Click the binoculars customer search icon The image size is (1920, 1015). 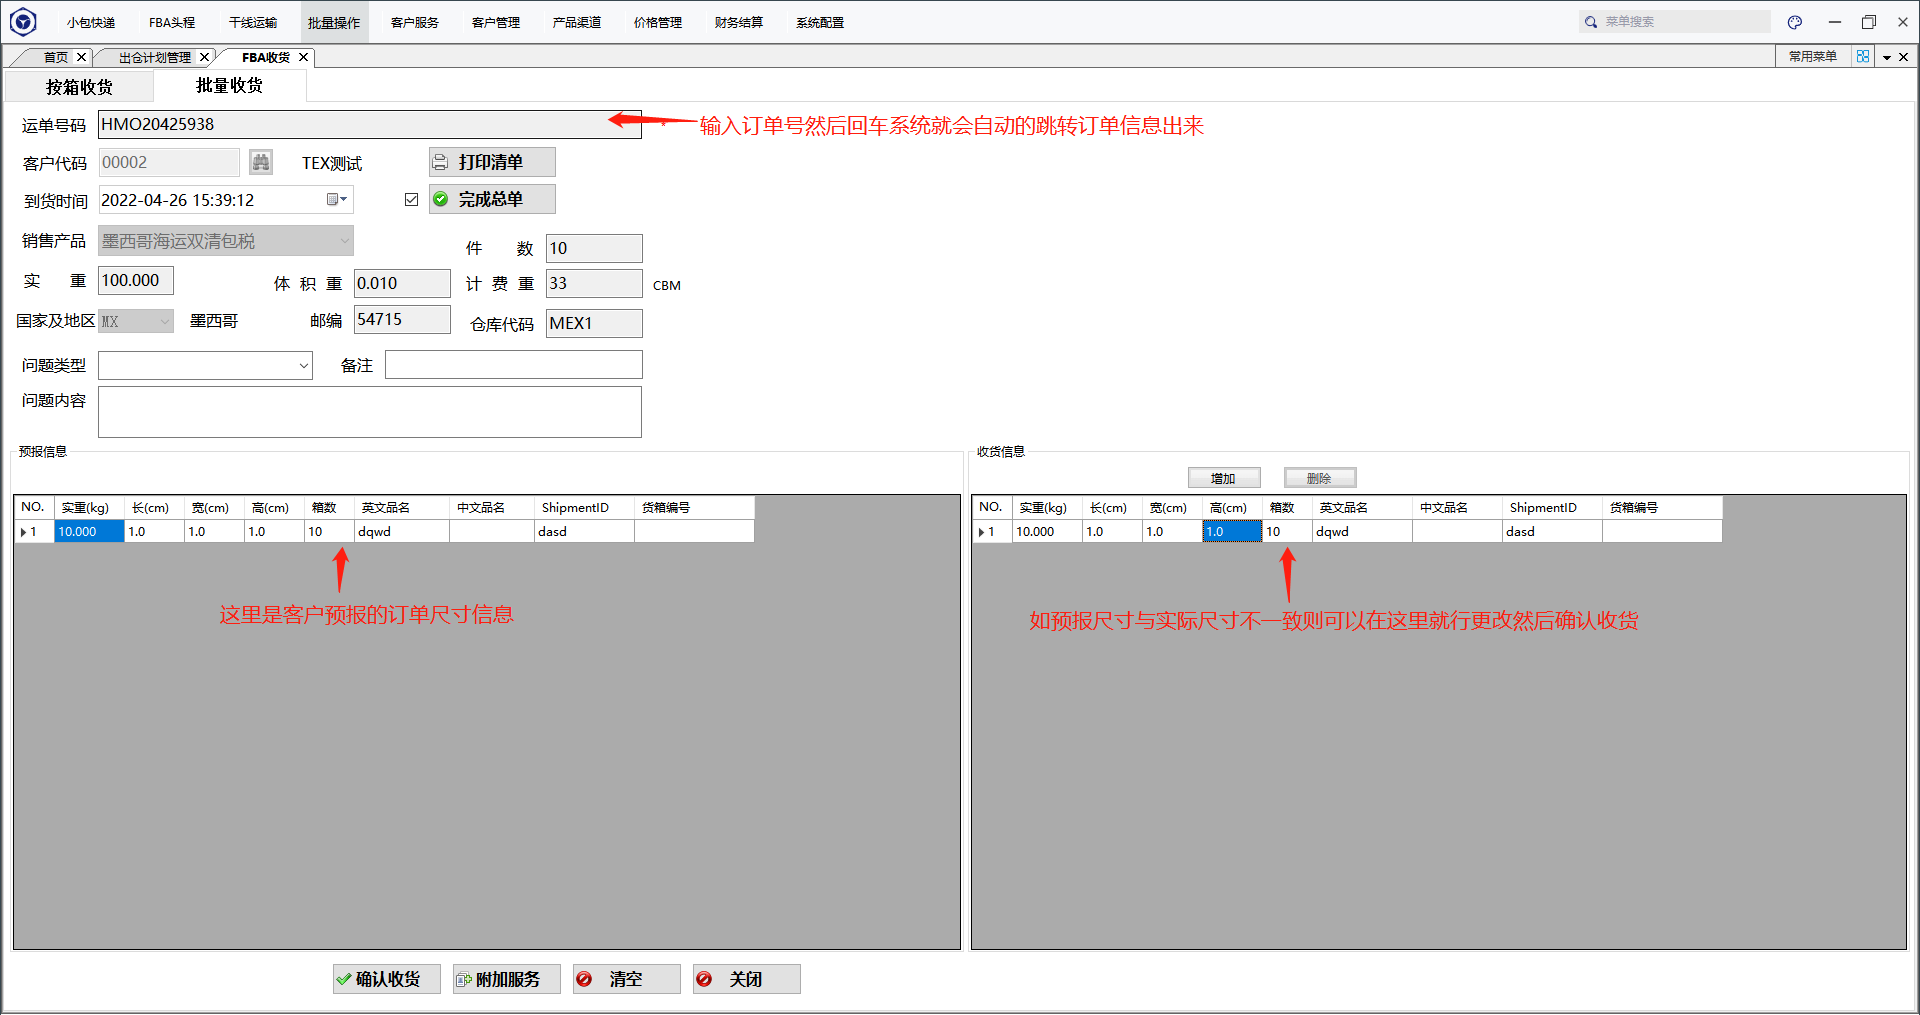pyautogui.click(x=261, y=162)
